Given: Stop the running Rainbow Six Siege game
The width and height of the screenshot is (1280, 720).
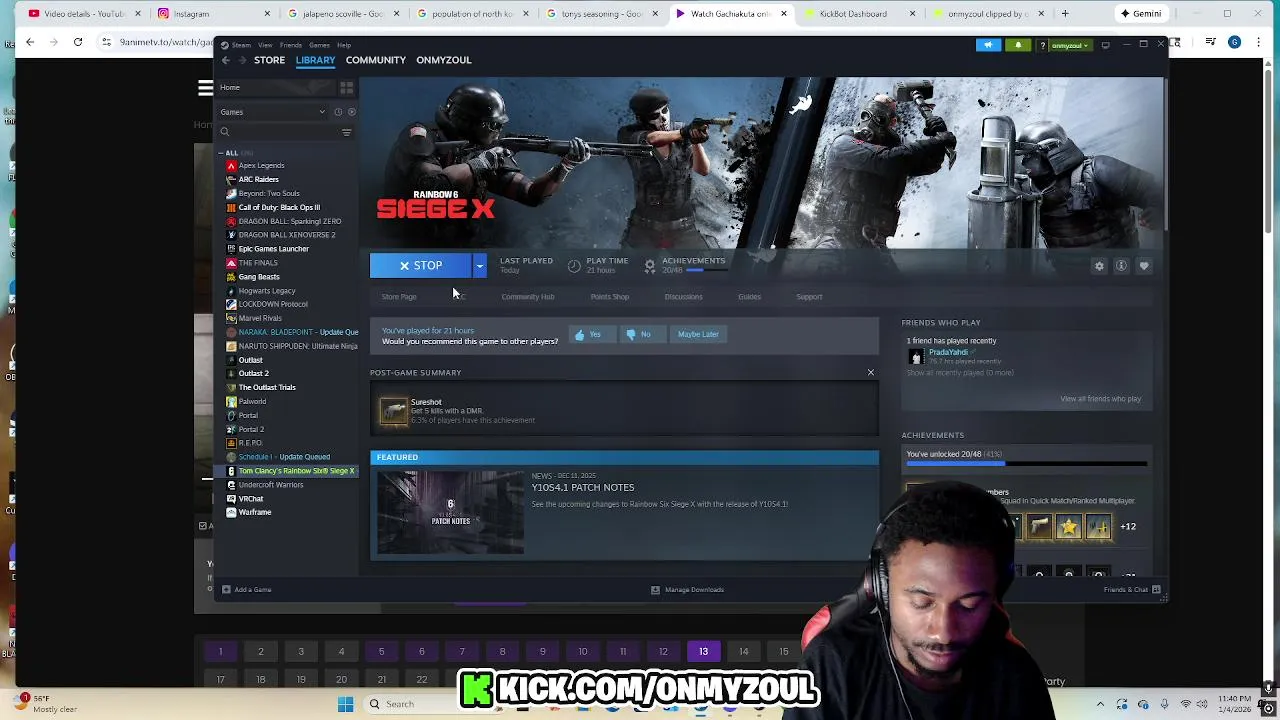Looking at the screenshot, I should click(x=421, y=265).
